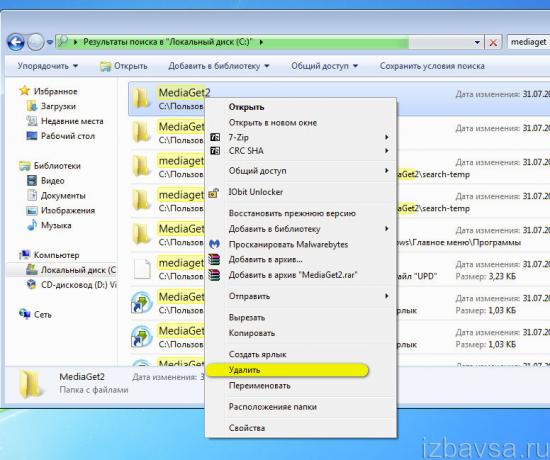Expand Общий доступ submenu in context menu

click(x=301, y=171)
